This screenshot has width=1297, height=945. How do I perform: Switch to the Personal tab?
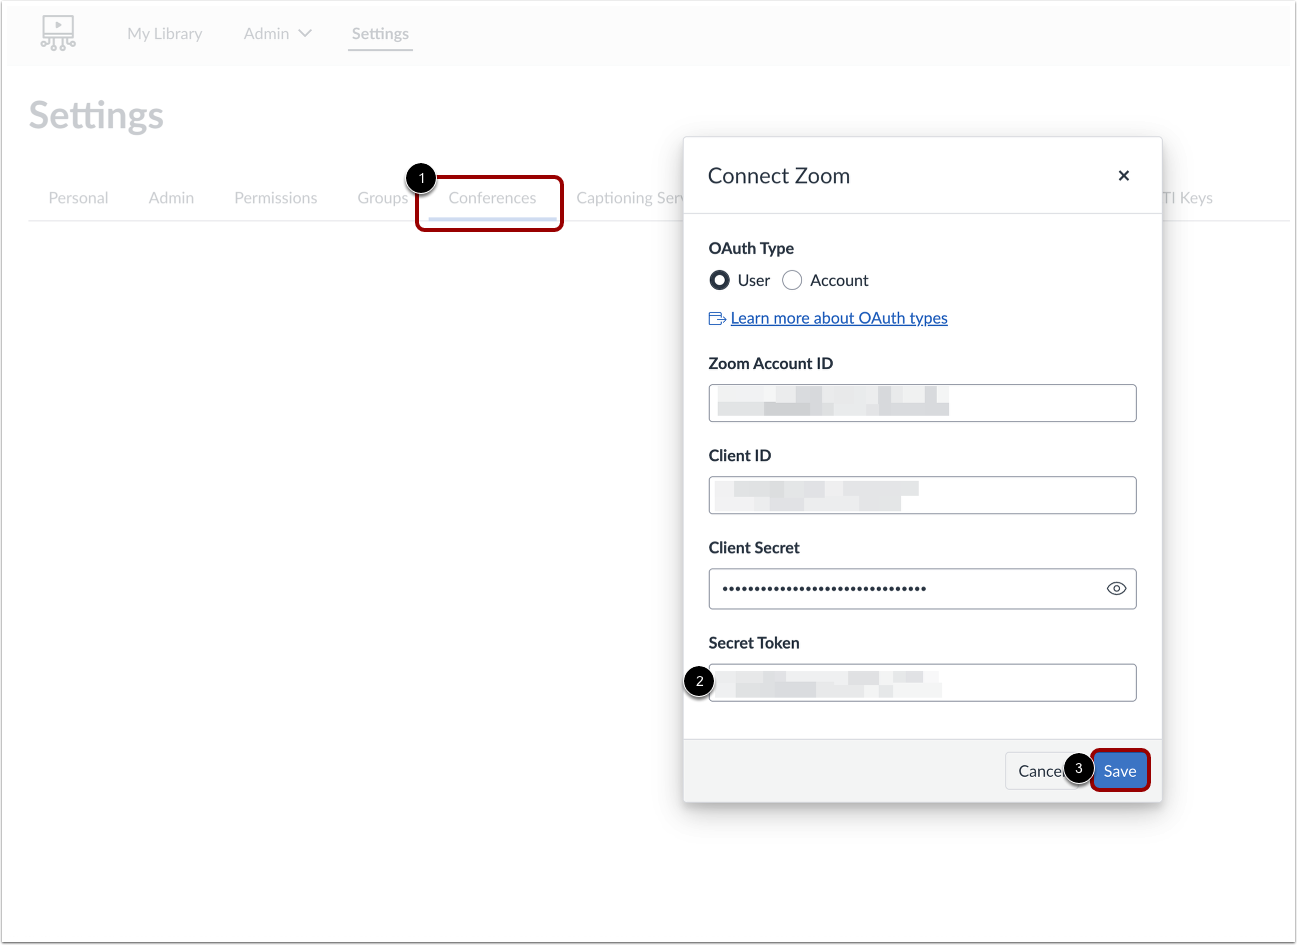(x=78, y=197)
